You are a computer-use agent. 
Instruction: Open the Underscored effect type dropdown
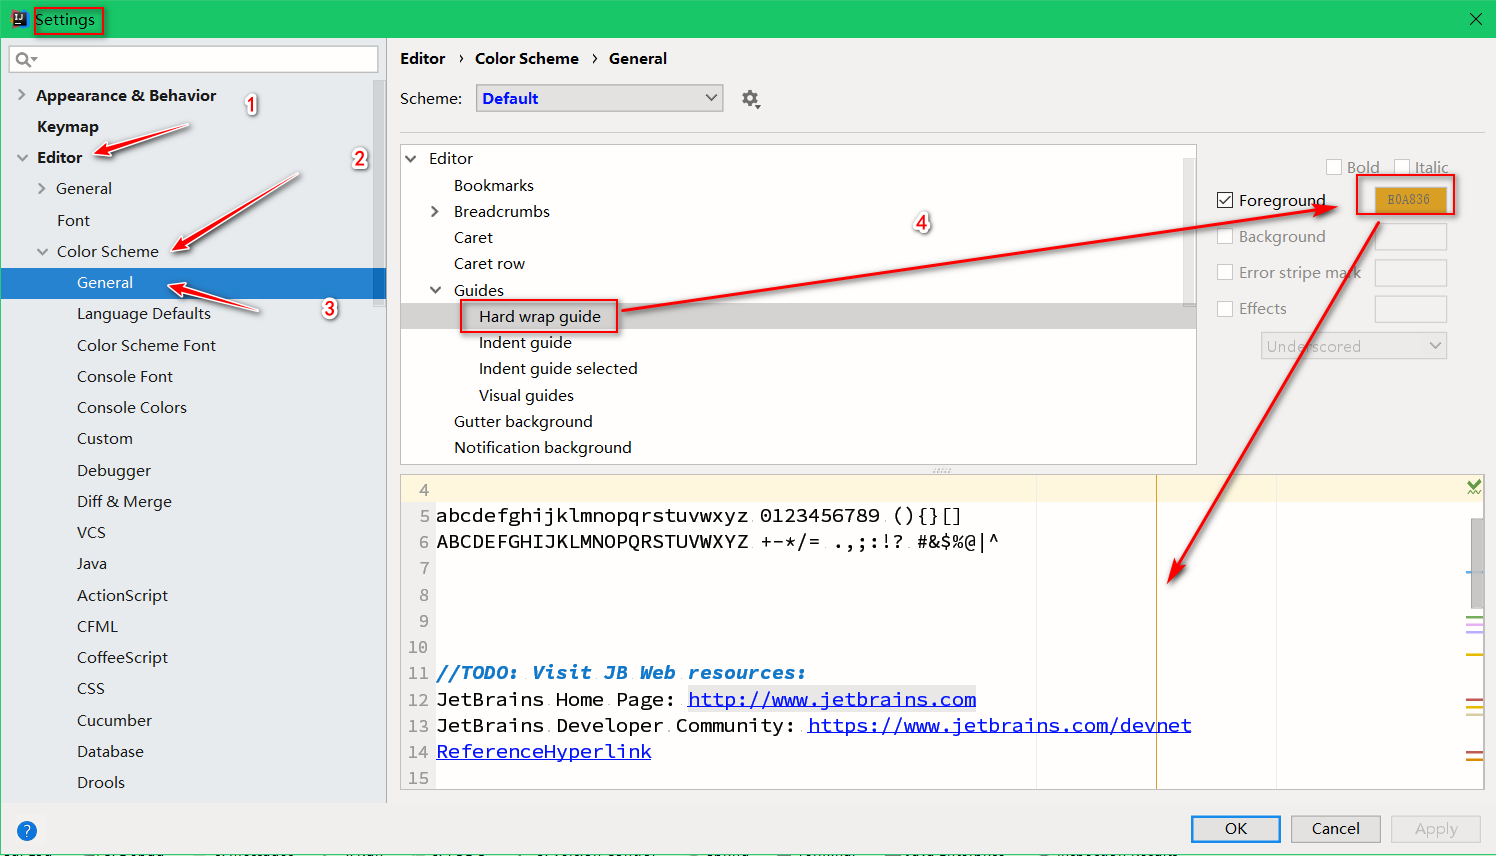click(1354, 346)
